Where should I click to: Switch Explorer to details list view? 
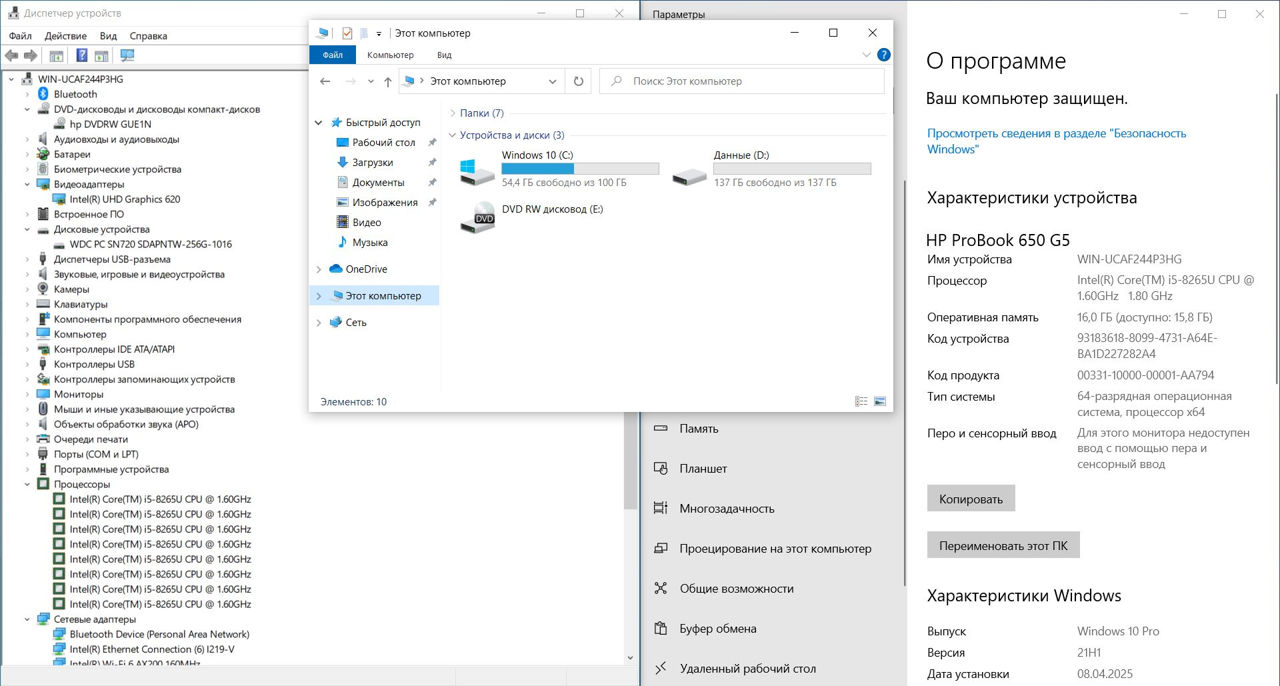pos(861,402)
